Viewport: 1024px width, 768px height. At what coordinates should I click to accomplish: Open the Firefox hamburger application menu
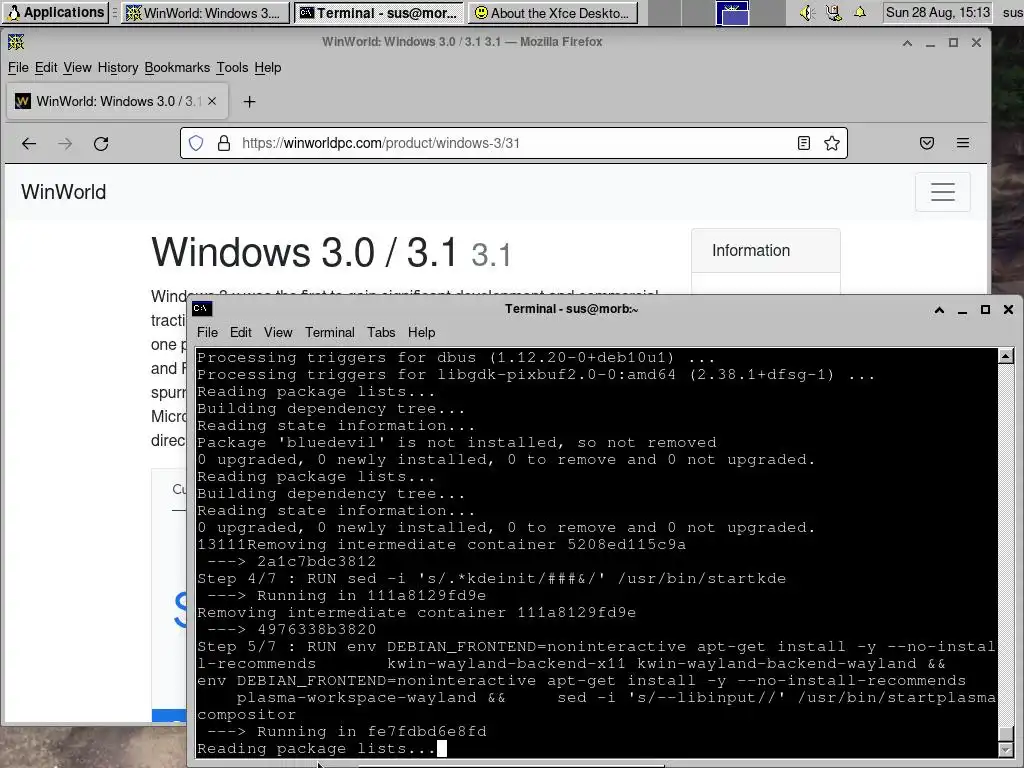click(963, 143)
